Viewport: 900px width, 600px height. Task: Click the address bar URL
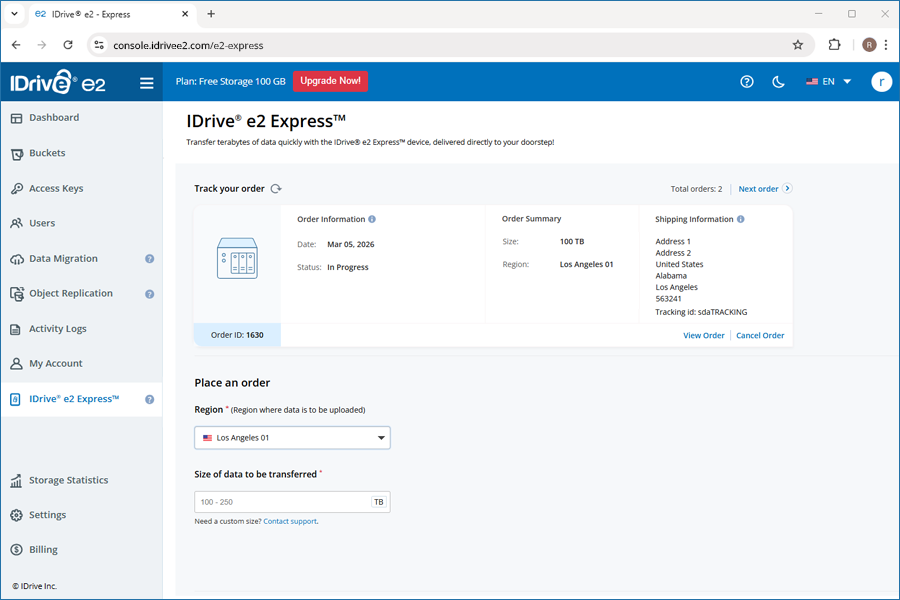[x=188, y=45]
